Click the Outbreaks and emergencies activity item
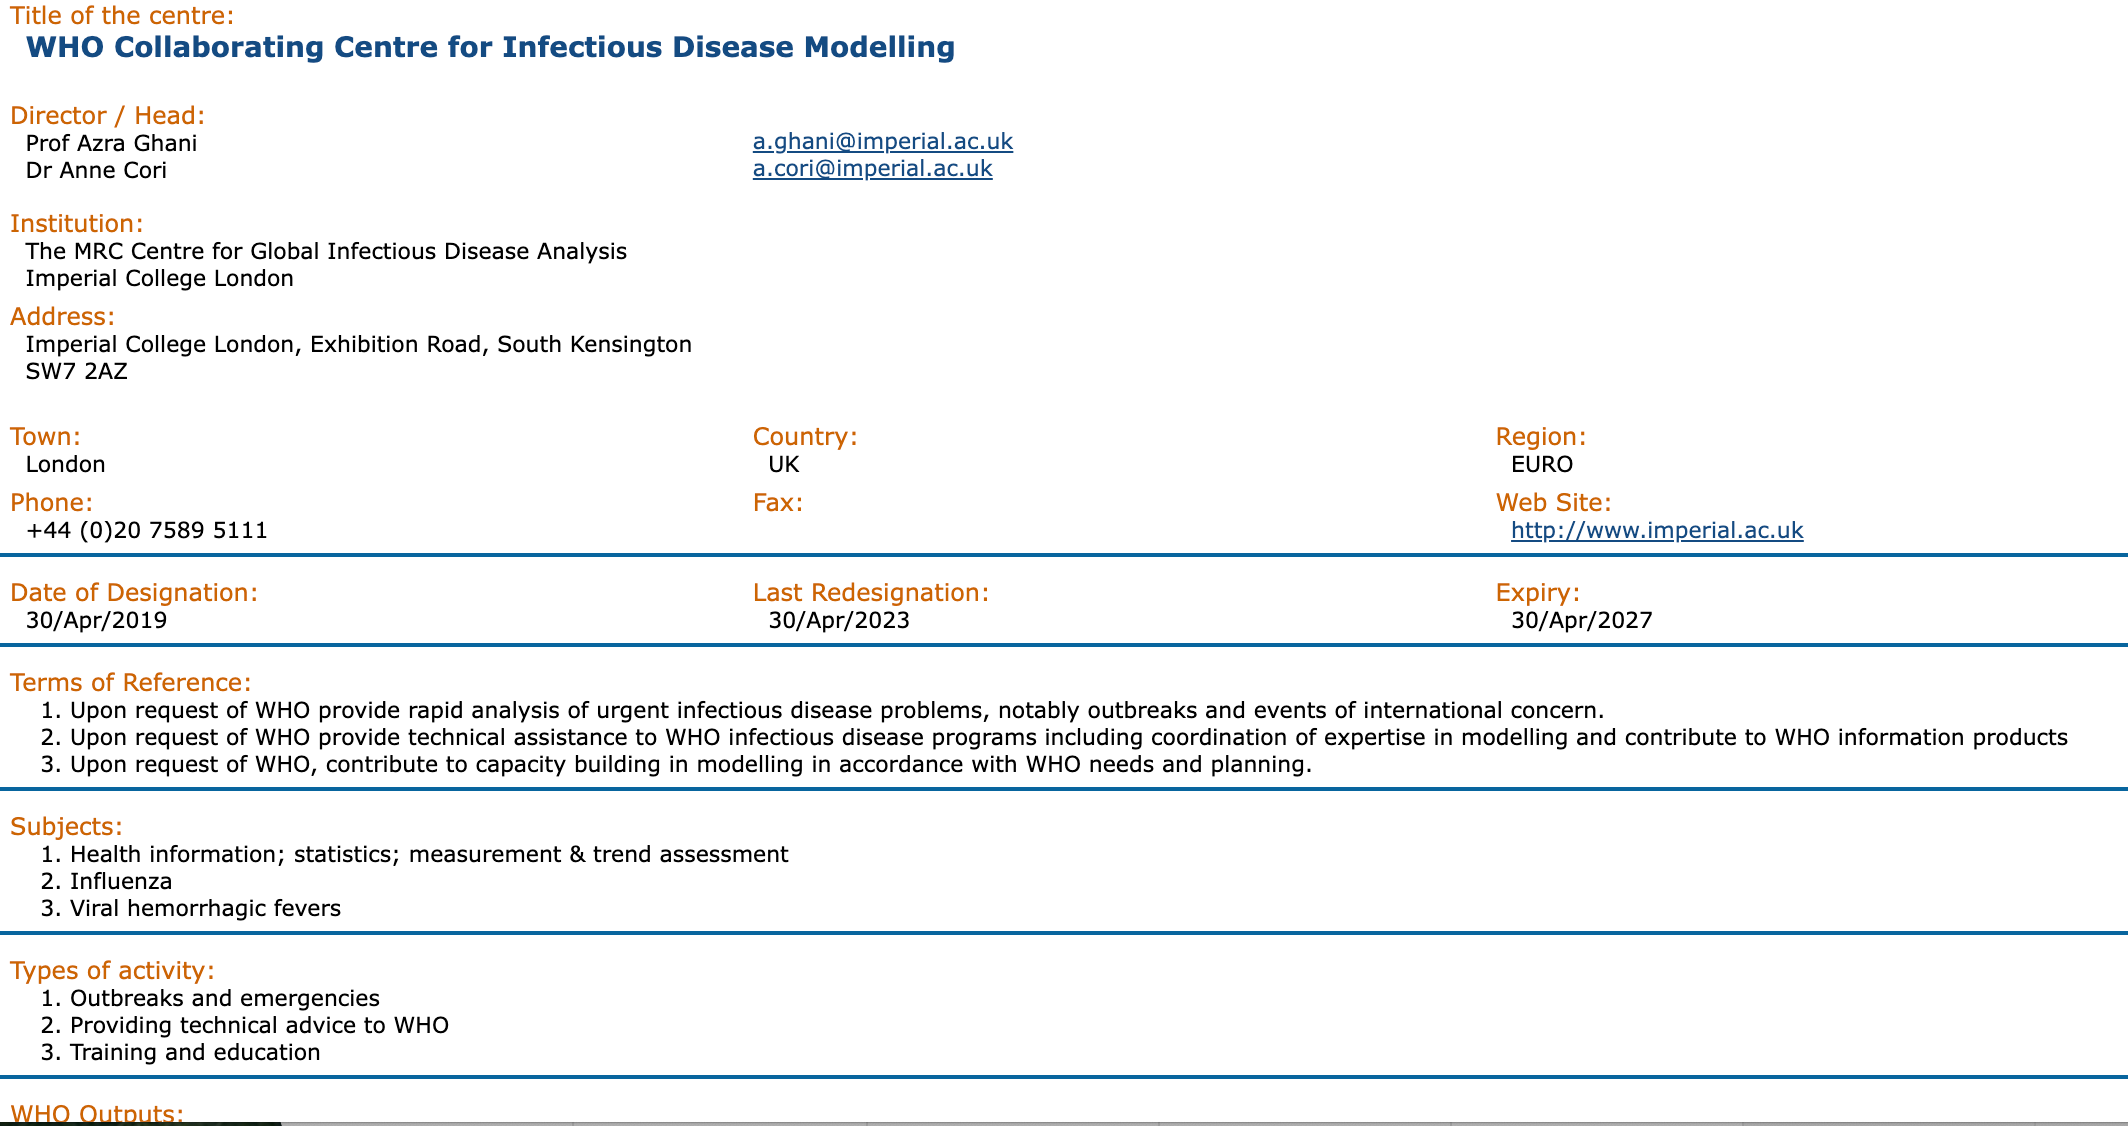 tap(224, 999)
